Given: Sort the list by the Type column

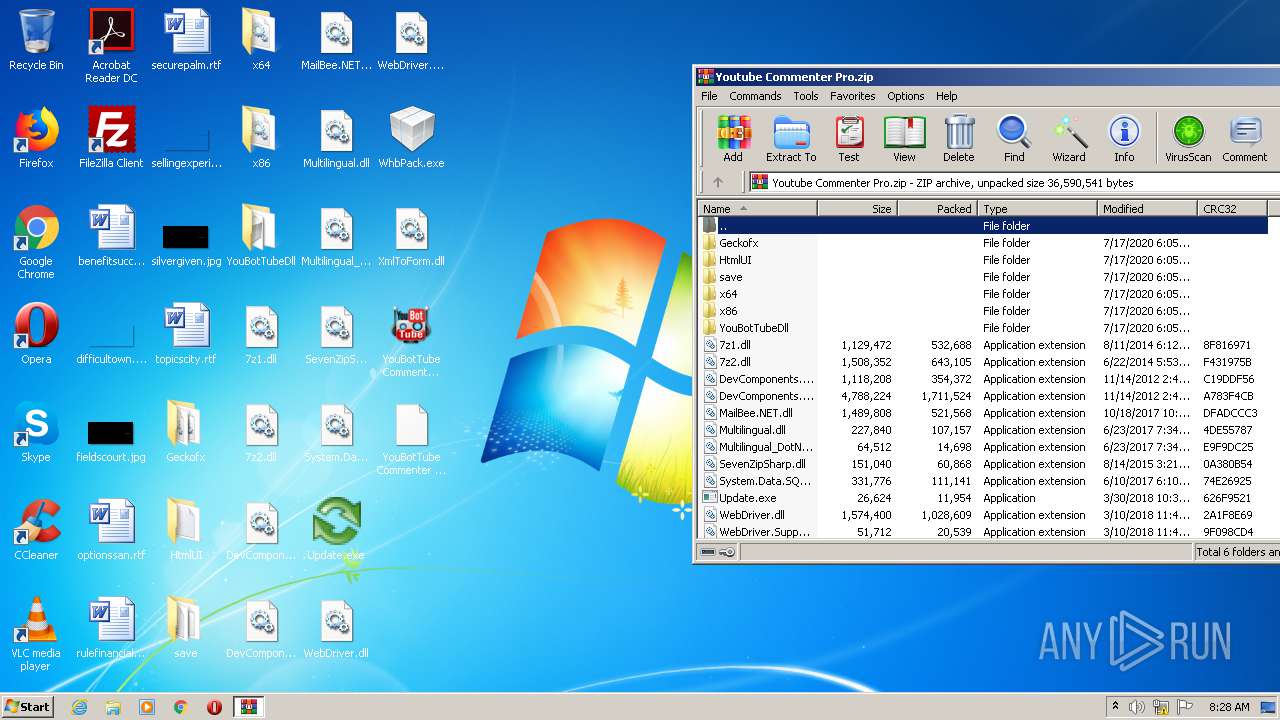Looking at the screenshot, I should click(x=1037, y=208).
